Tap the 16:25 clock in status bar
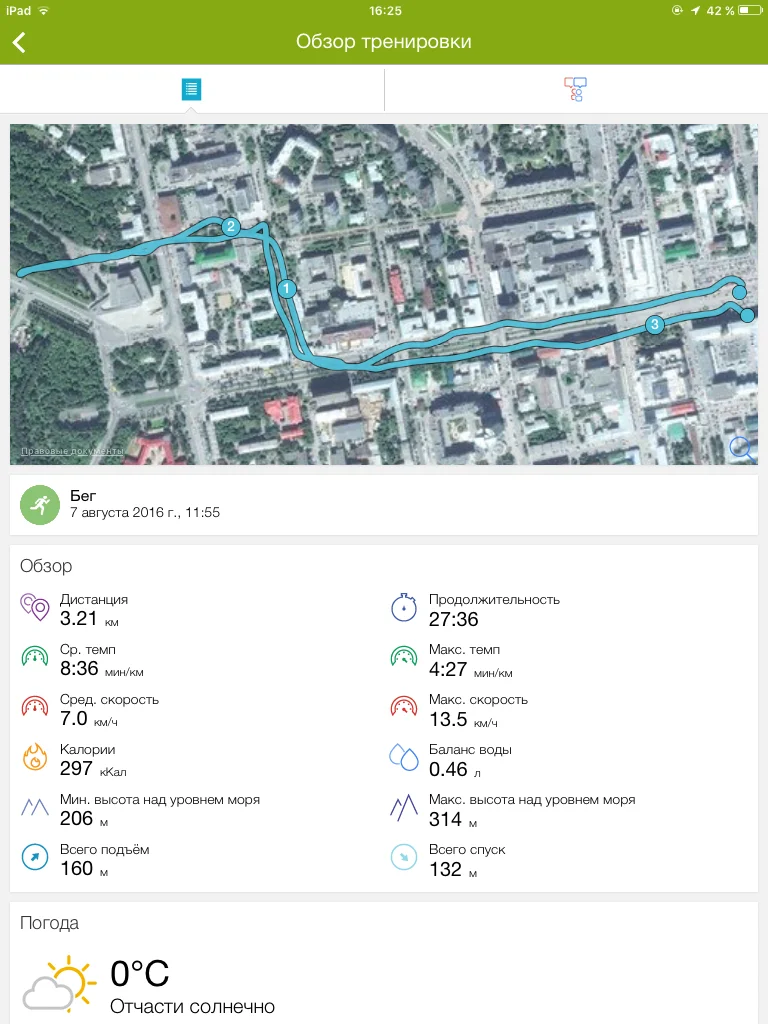Screen dimensions: 768x1024 [x=385, y=10]
